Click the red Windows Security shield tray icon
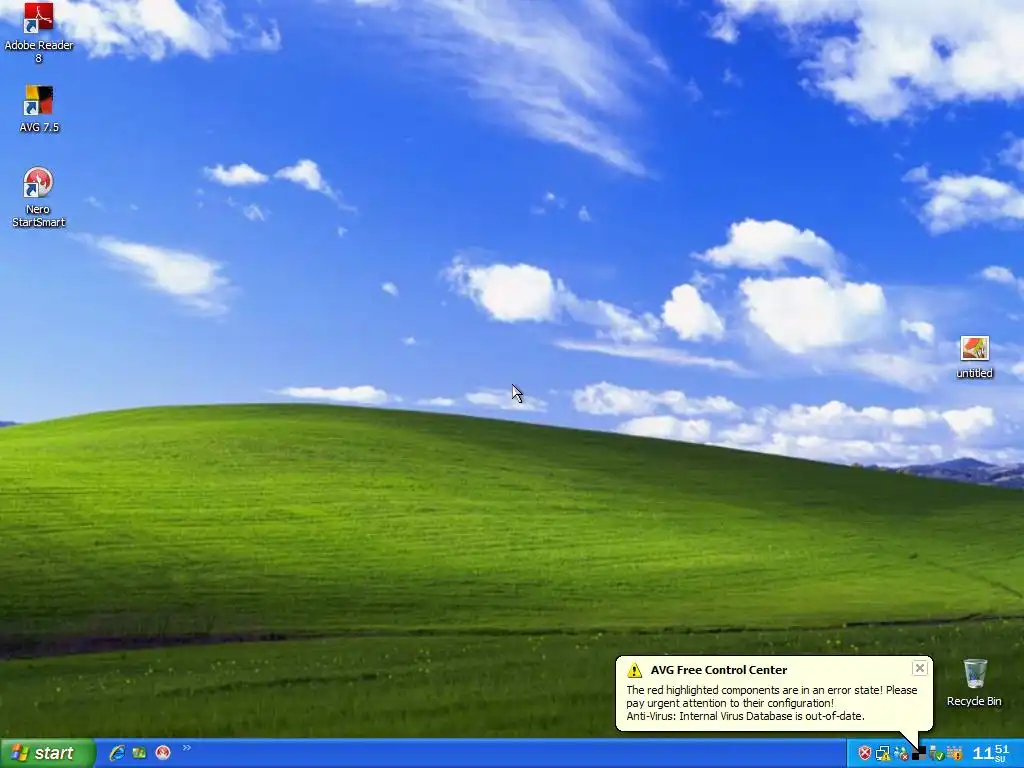This screenshot has width=1024, height=768. (x=865, y=753)
